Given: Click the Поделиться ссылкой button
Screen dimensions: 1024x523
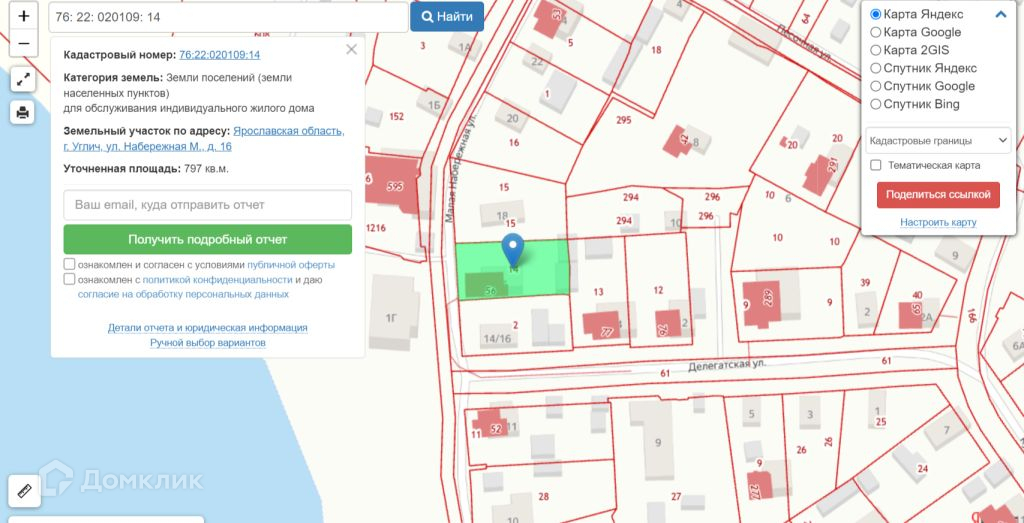Looking at the screenshot, I should [938, 195].
